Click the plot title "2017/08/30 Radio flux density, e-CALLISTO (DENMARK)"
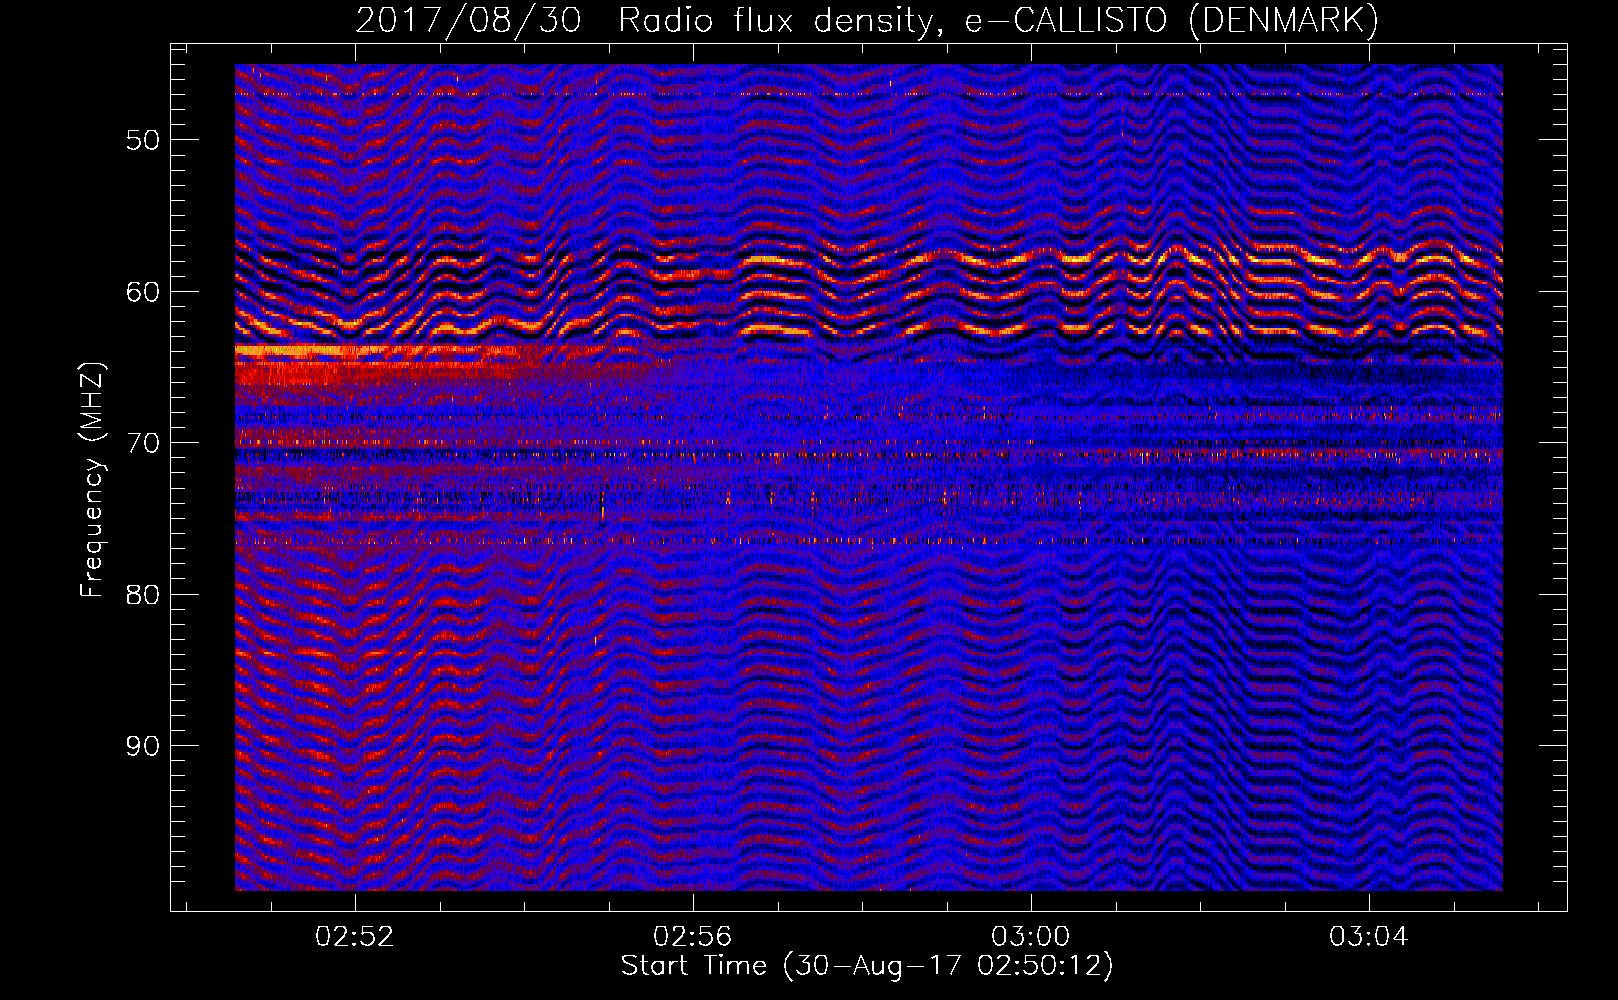1618x1000 pixels. [x=867, y=21]
